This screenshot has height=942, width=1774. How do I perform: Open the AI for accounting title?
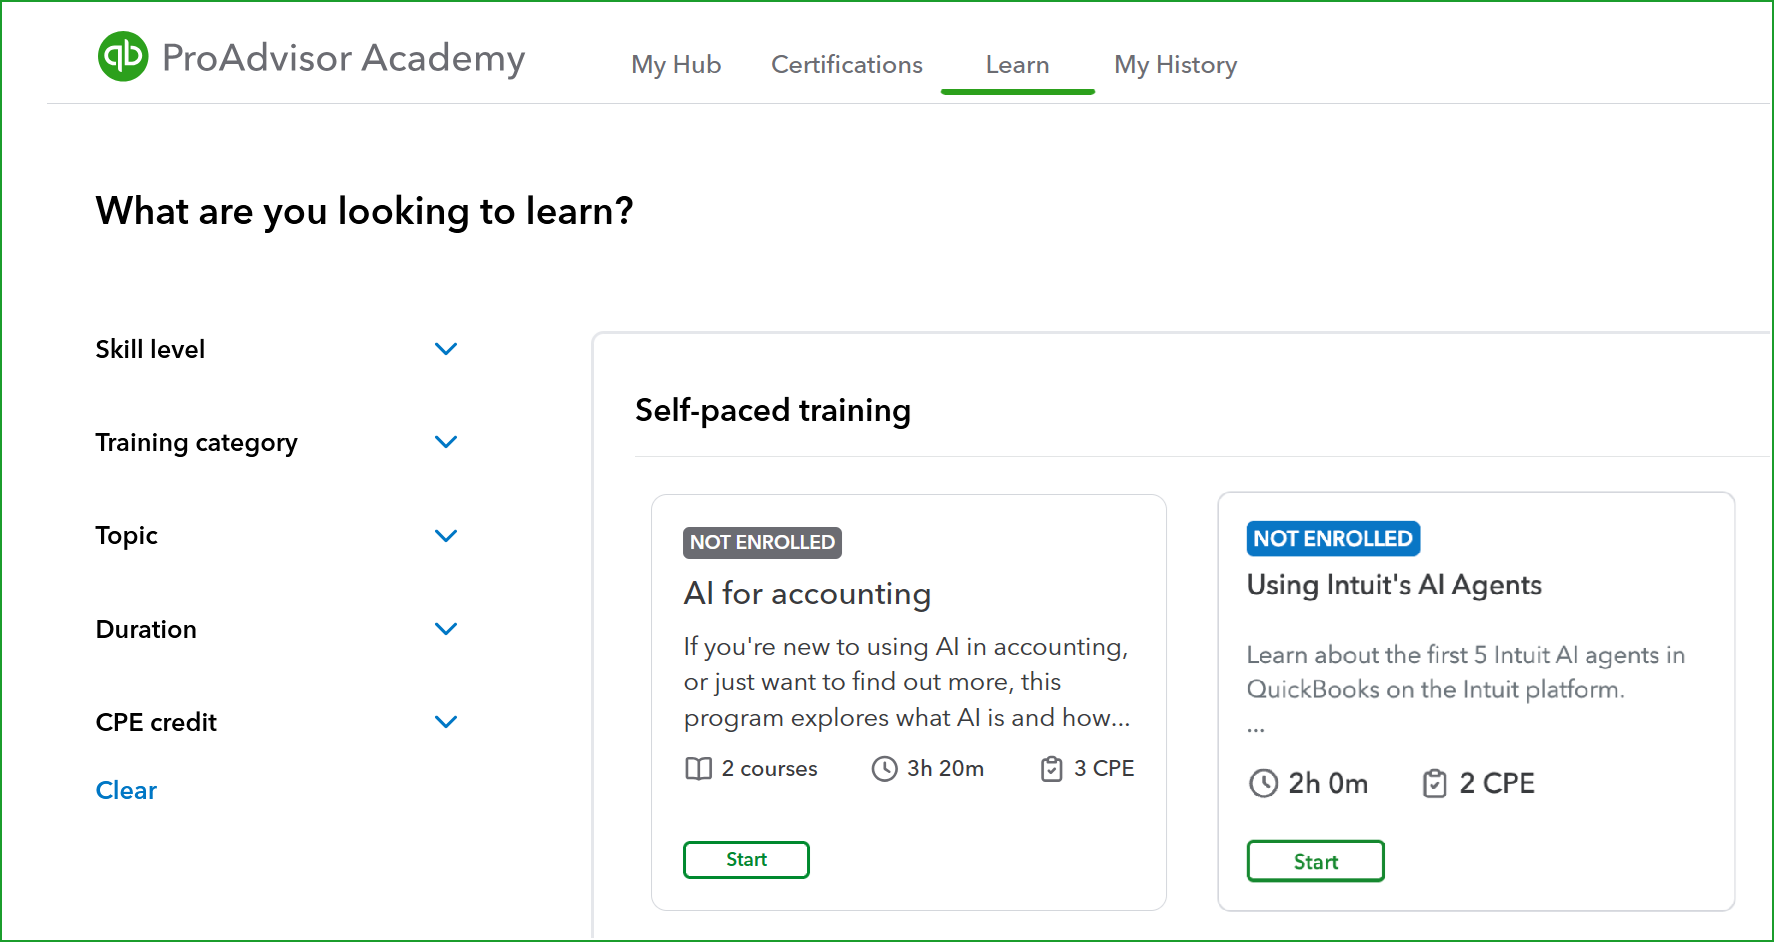(x=807, y=594)
